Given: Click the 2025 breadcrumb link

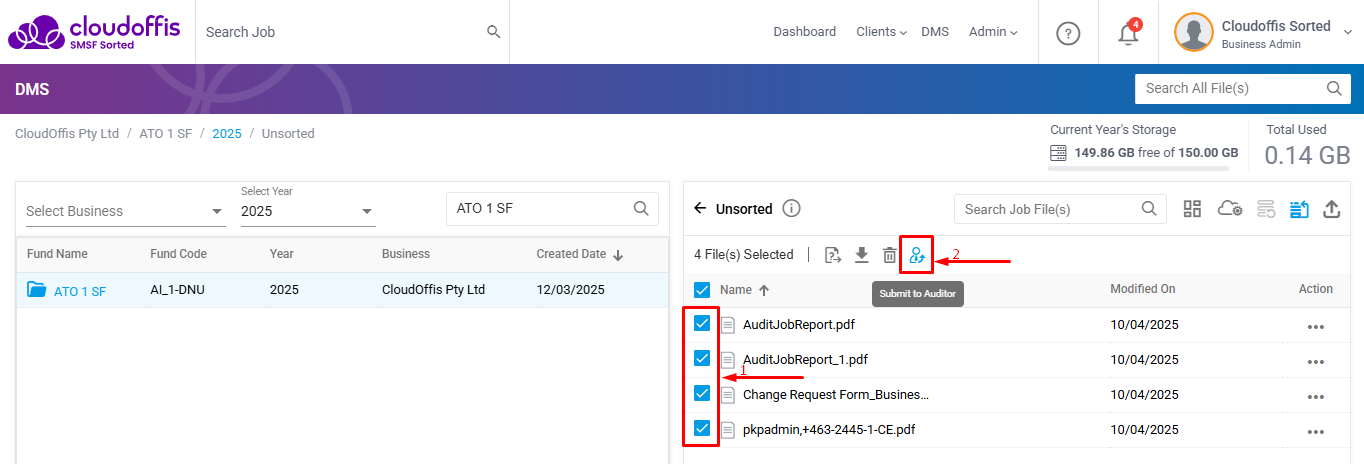Looking at the screenshot, I should pyautogui.click(x=226, y=134).
